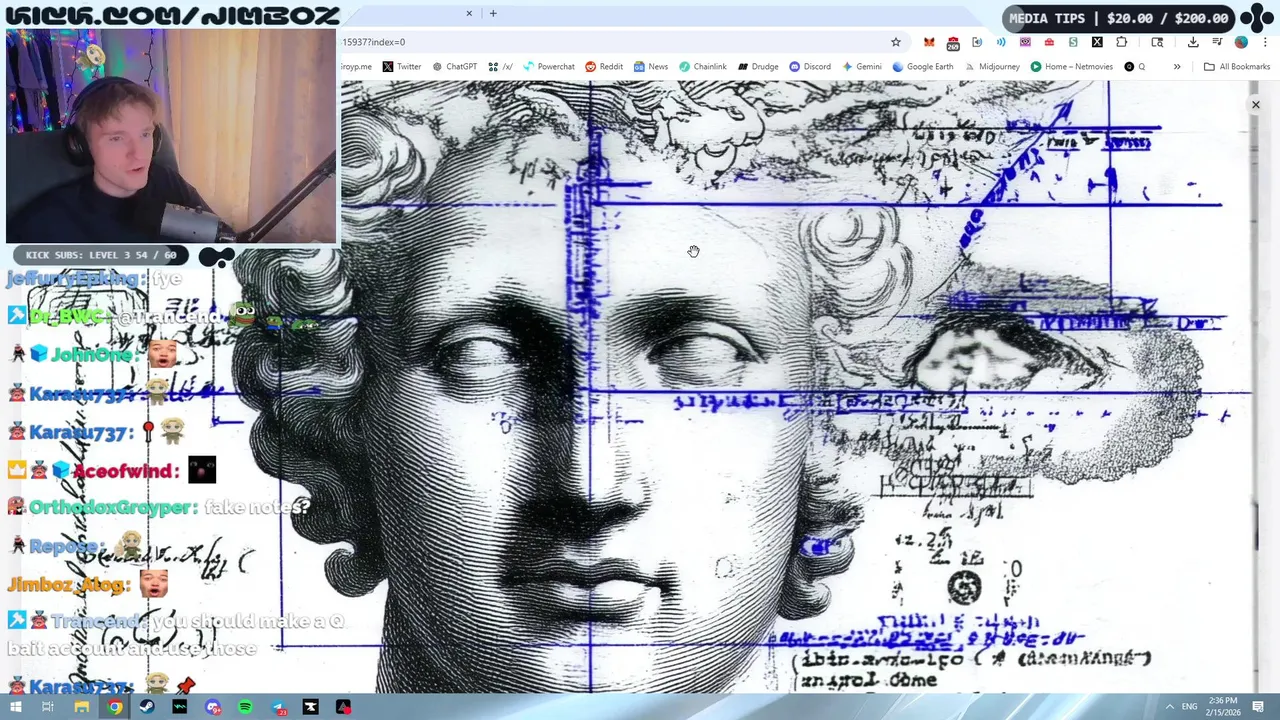Open the ChatGPT bookmark
Image resolution: width=1280 pixels, height=720 pixels.
(x=454, y=67)
